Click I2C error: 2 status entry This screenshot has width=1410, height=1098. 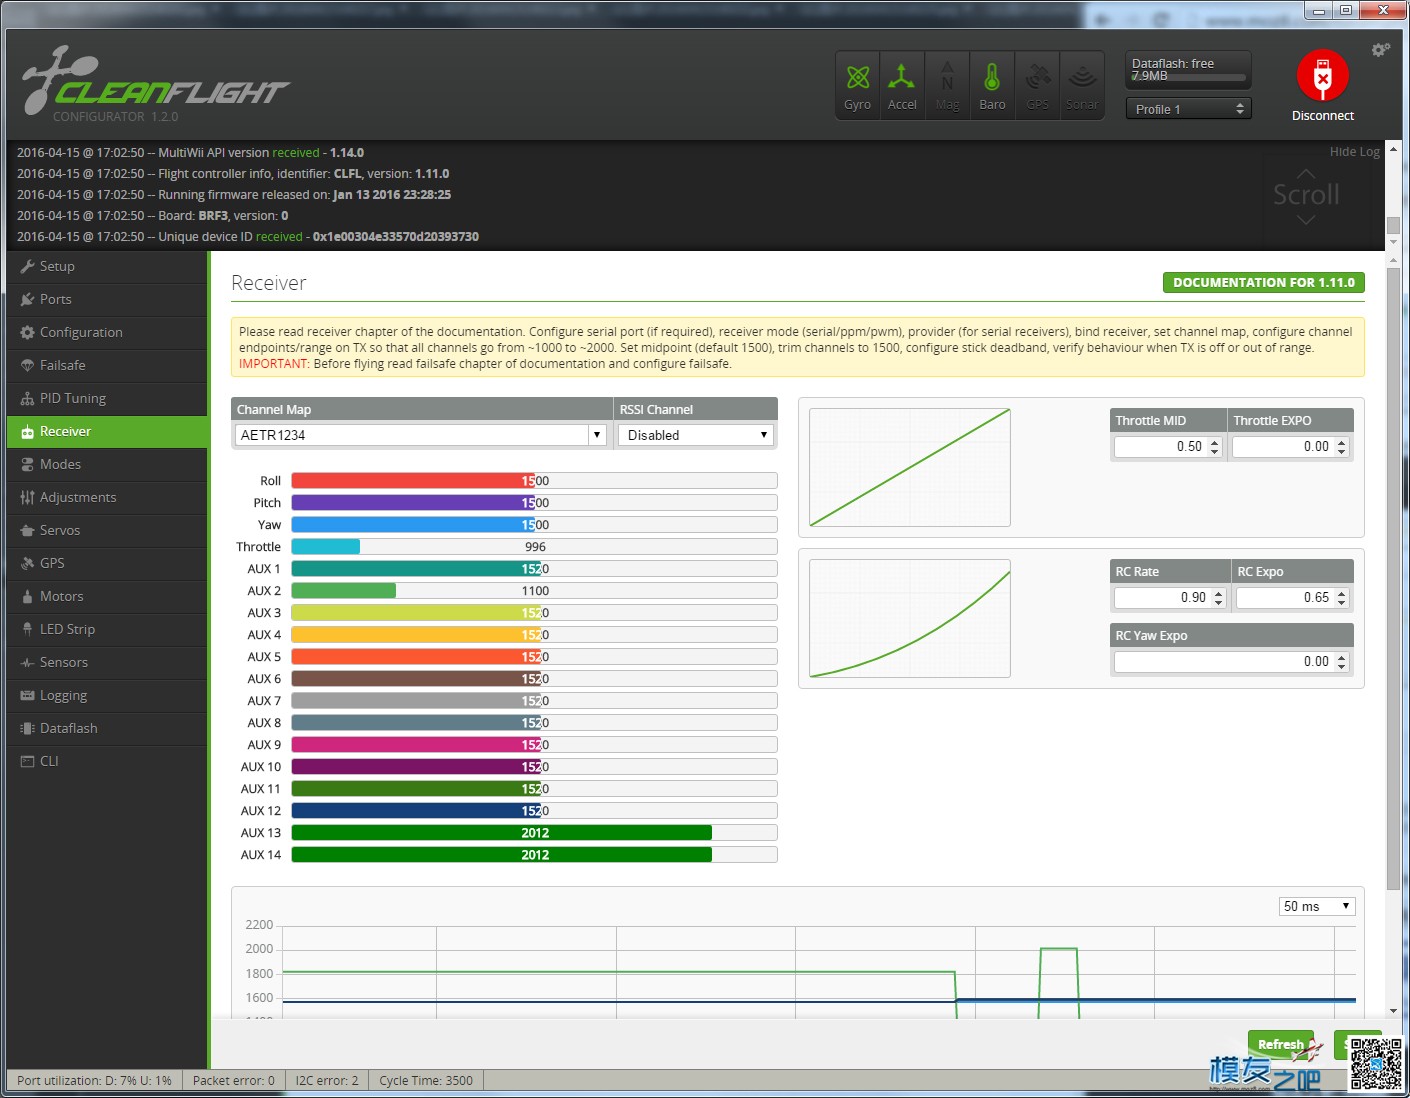[x=327, y=1080]
